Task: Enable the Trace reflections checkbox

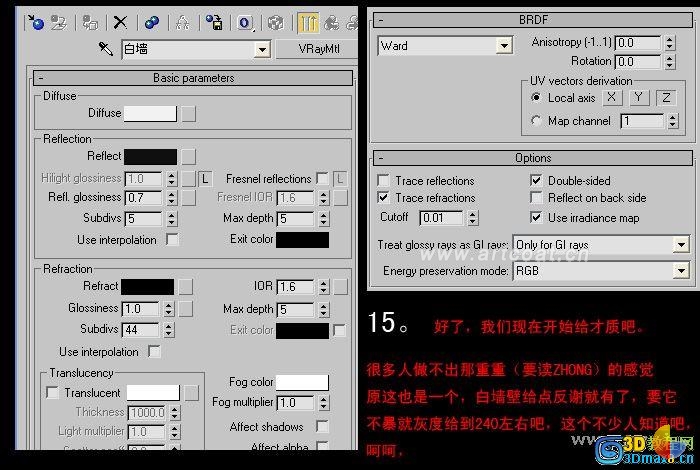Action: pos(383,180)
